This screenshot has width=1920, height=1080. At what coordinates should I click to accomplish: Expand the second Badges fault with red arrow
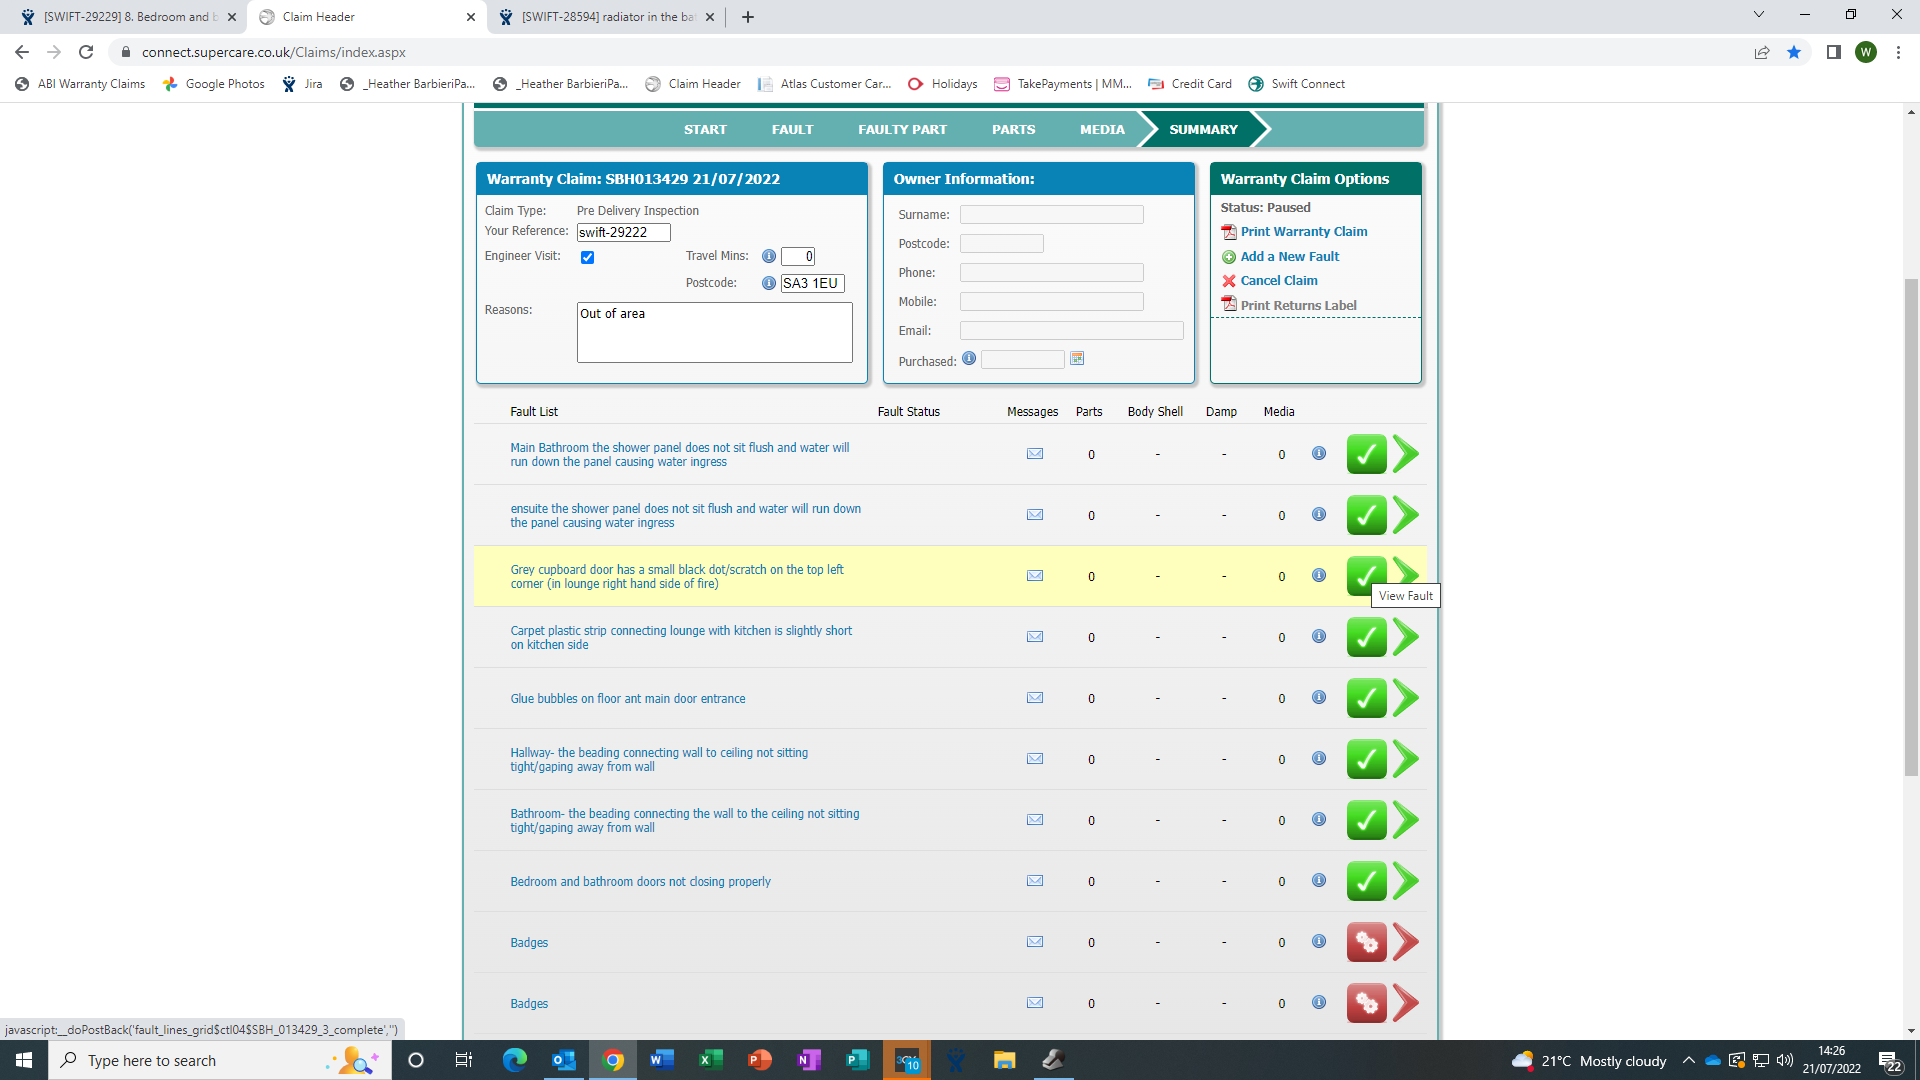pos(1406,1003)
